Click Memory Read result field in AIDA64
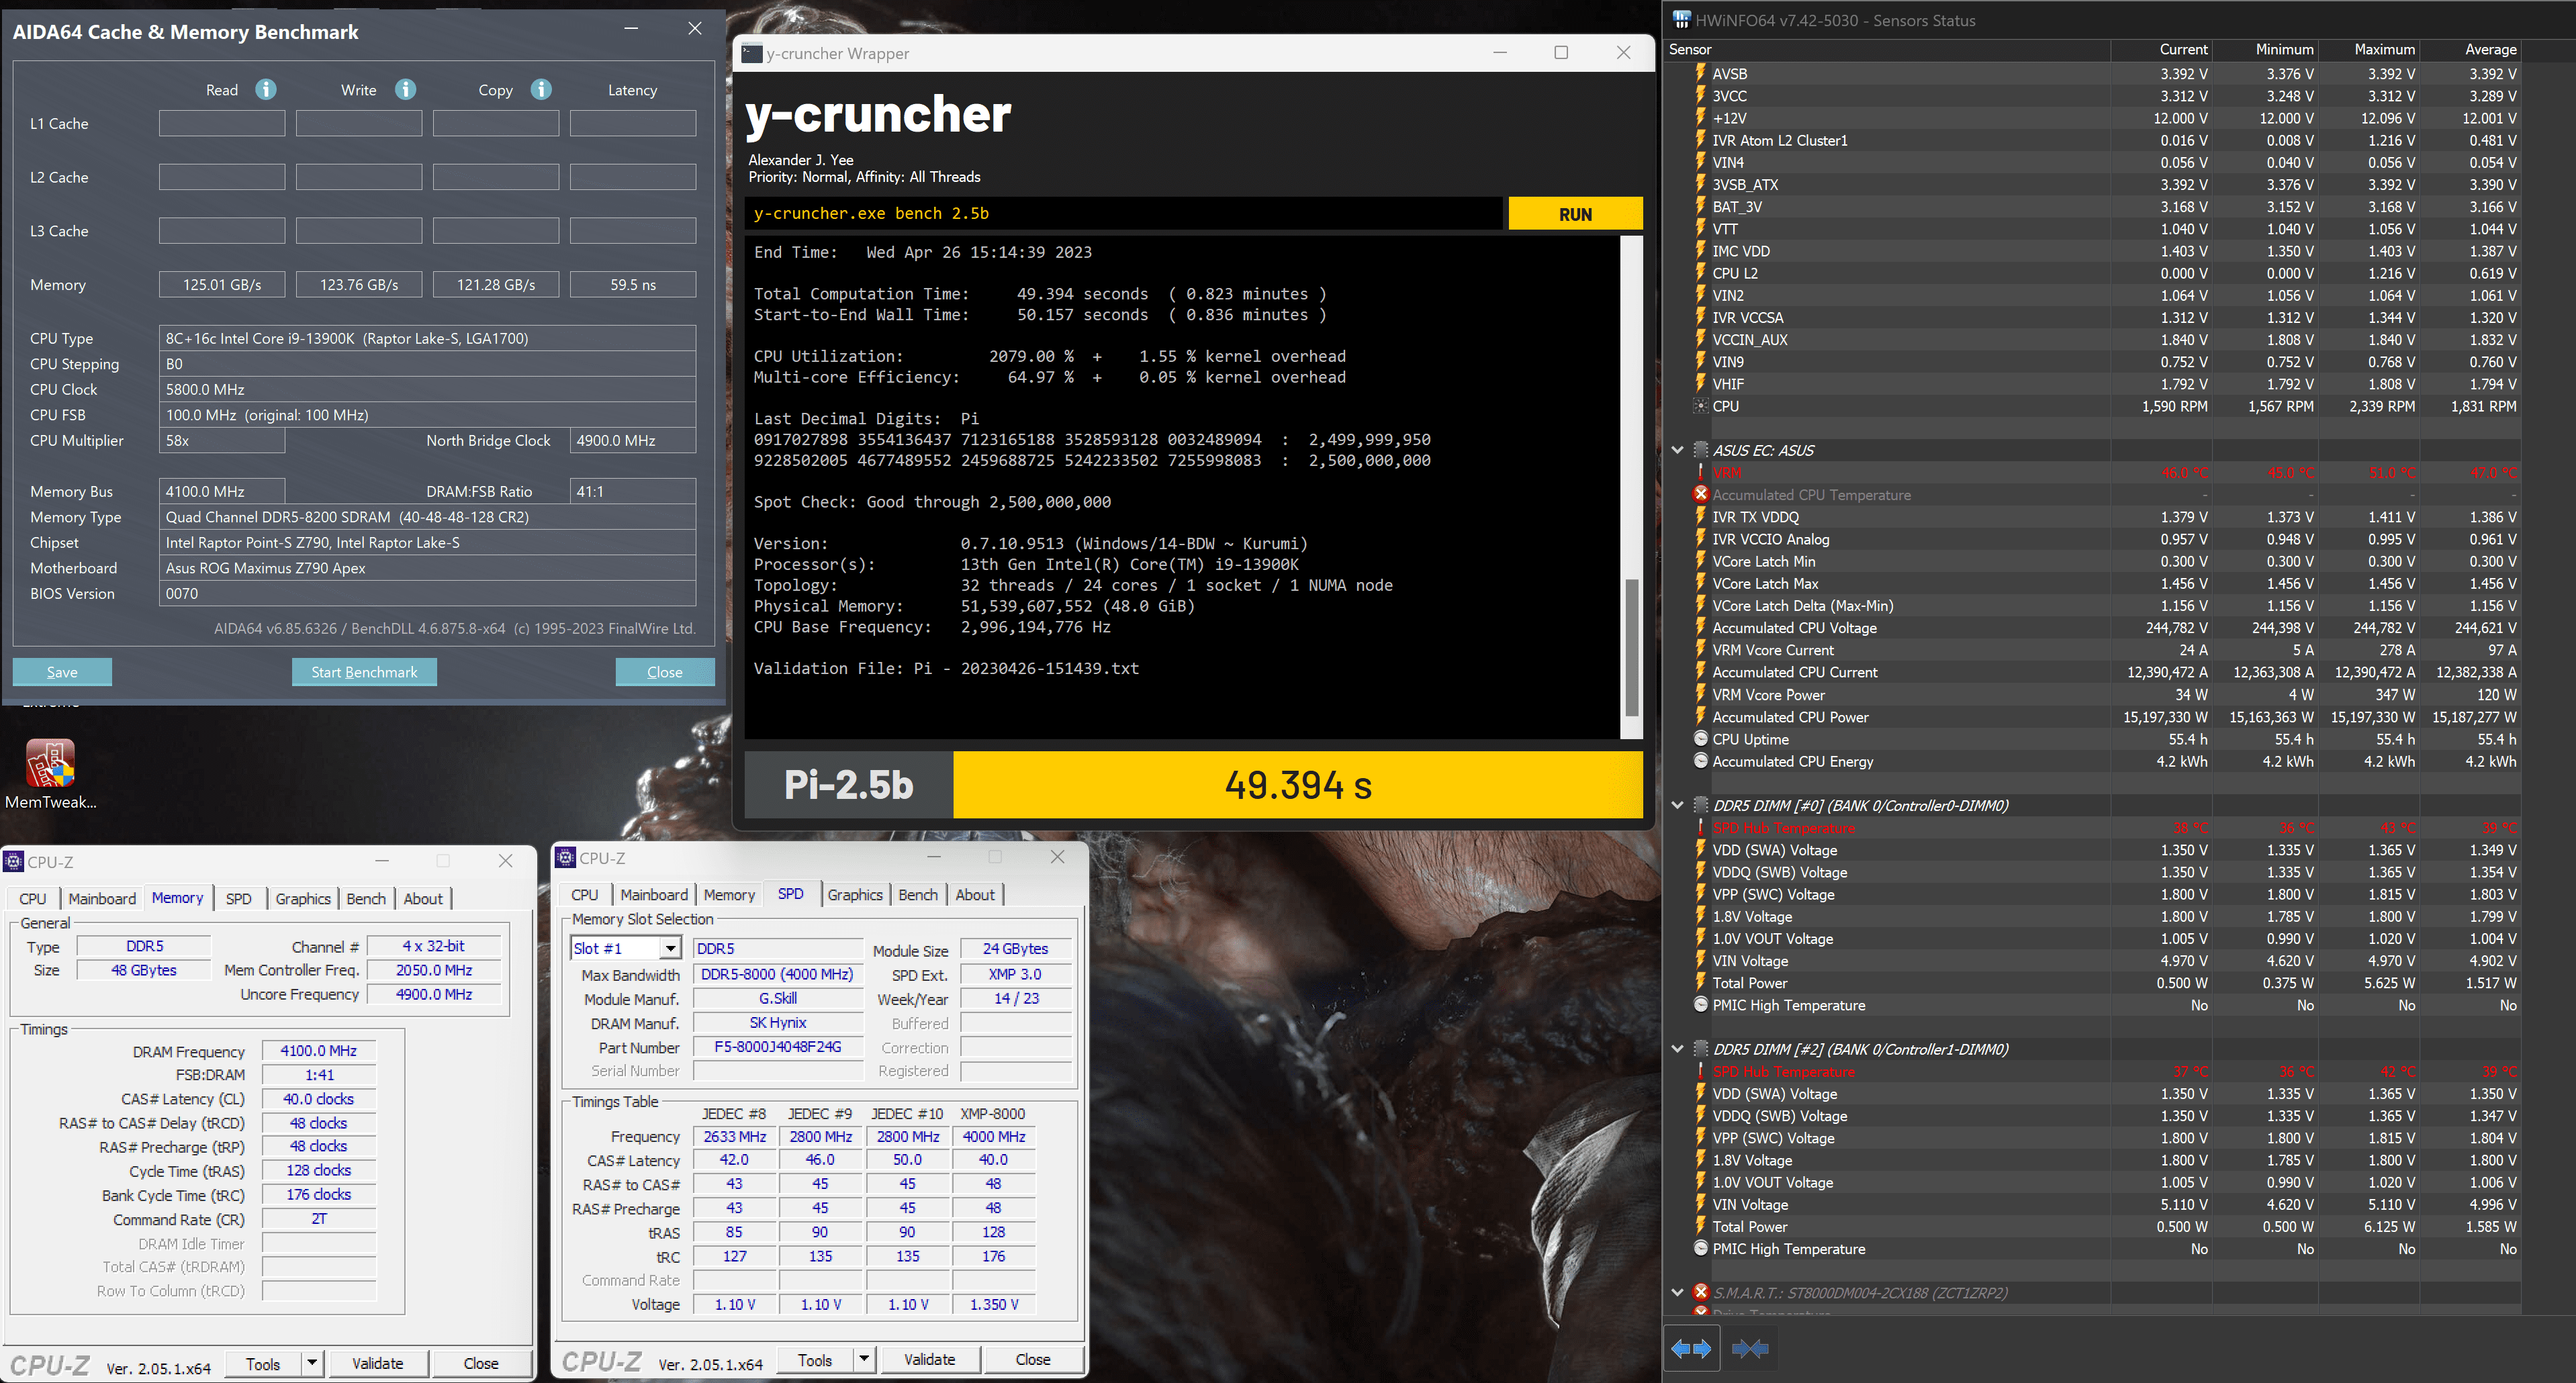Screen dimensions: 2576x1383 pyautogui.click(x=222, y=284)
